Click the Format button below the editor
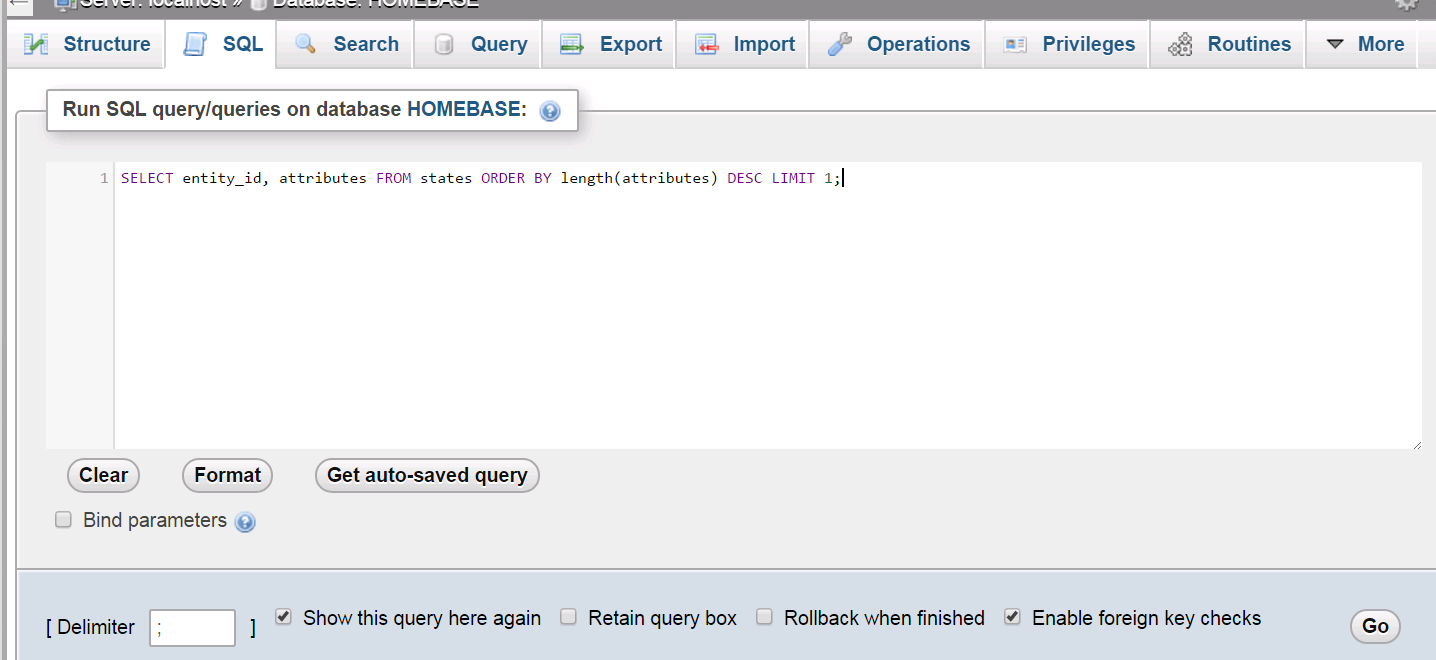The image size is (1436, 660). pyautogui.click(x=227, y=475)
